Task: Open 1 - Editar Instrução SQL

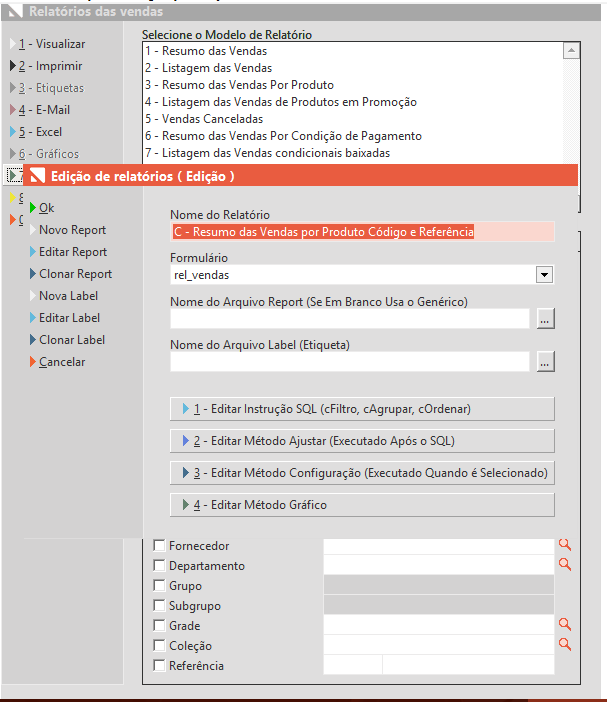Action: tap(362, 409)
